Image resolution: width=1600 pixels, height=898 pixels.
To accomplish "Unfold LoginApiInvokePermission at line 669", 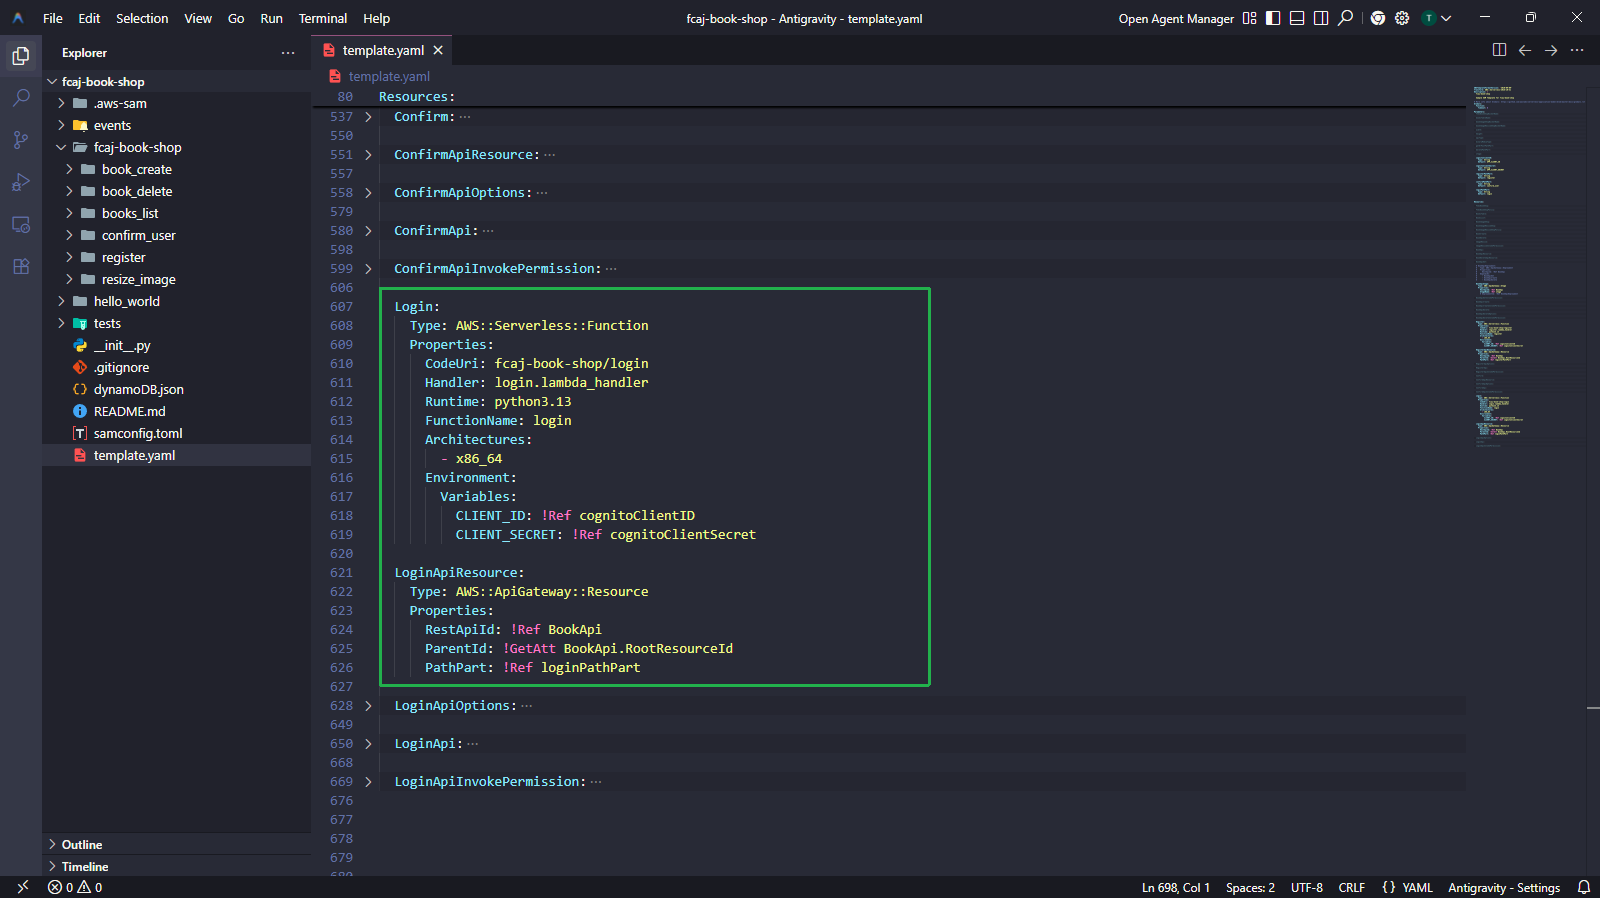I will point(368,782).
